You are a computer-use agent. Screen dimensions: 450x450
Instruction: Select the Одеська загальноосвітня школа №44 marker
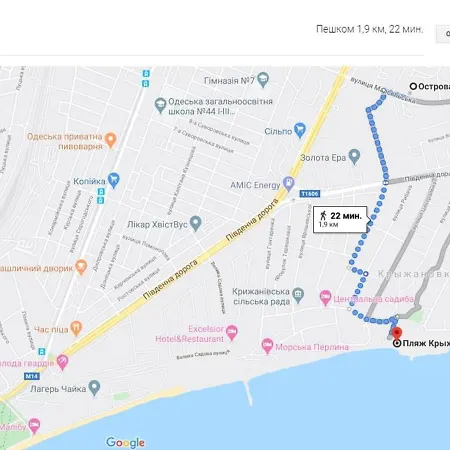click(160, 105)
